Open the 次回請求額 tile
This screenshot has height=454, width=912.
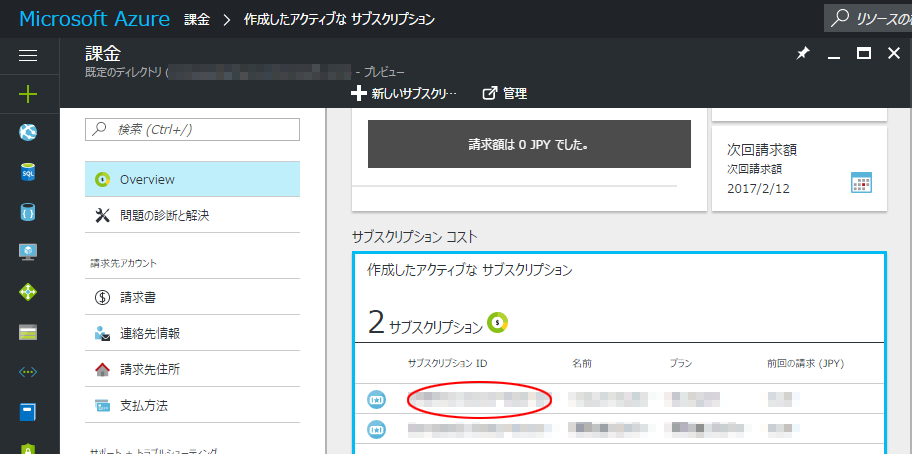click(x=799, y=169)
